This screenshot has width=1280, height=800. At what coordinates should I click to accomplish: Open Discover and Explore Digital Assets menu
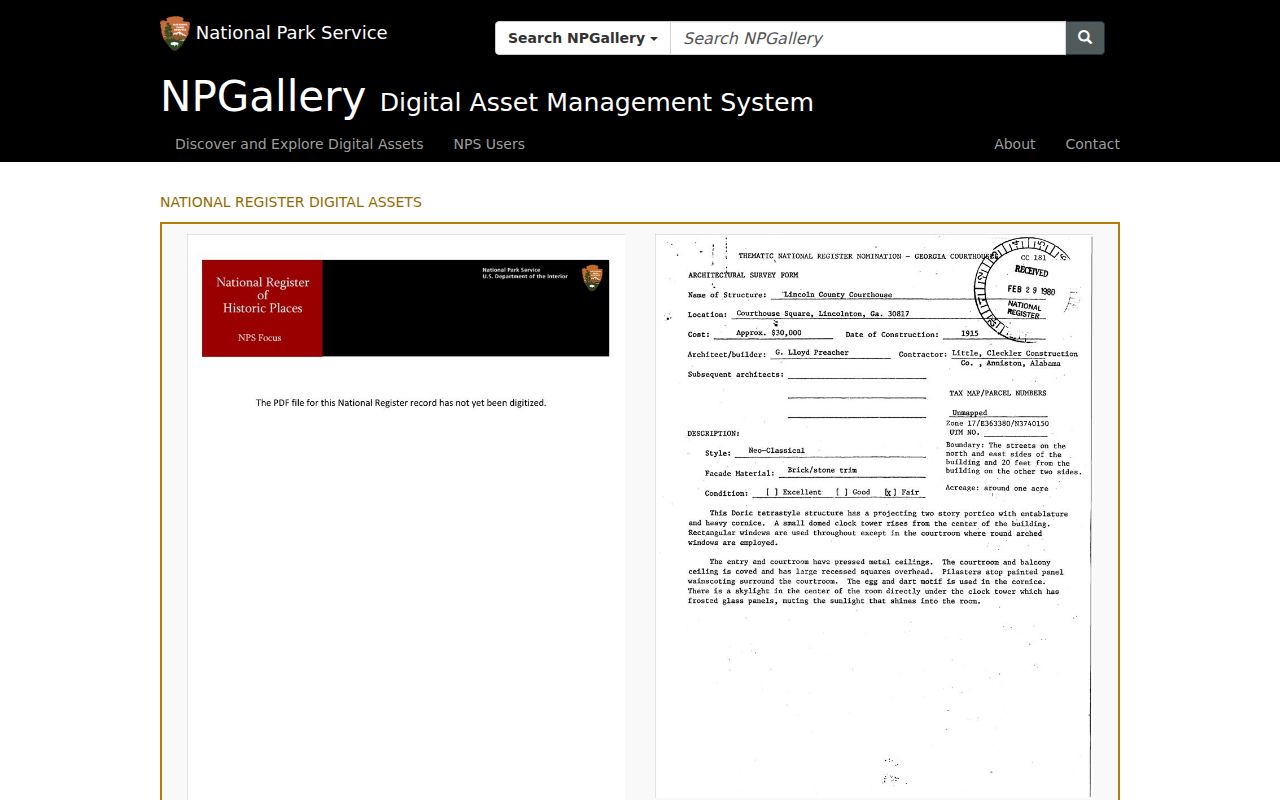click(299, 144)
